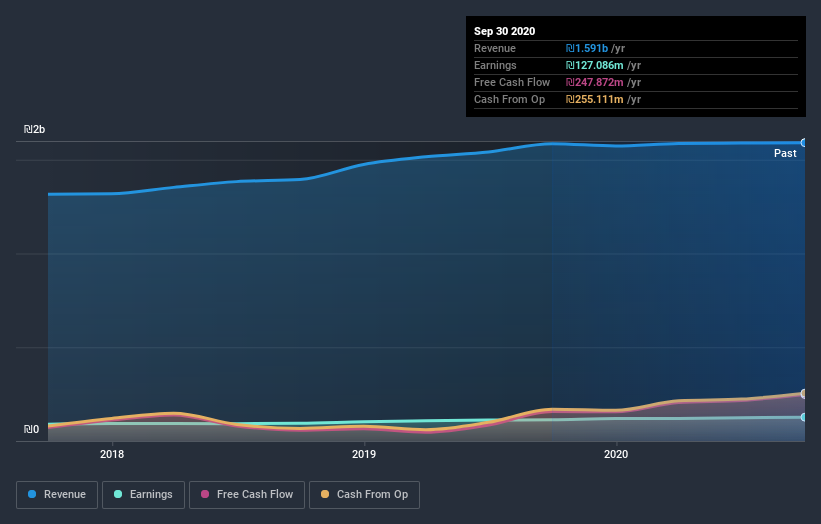
Task: Click the 2018 x-axis label
Action: [112, 454]
